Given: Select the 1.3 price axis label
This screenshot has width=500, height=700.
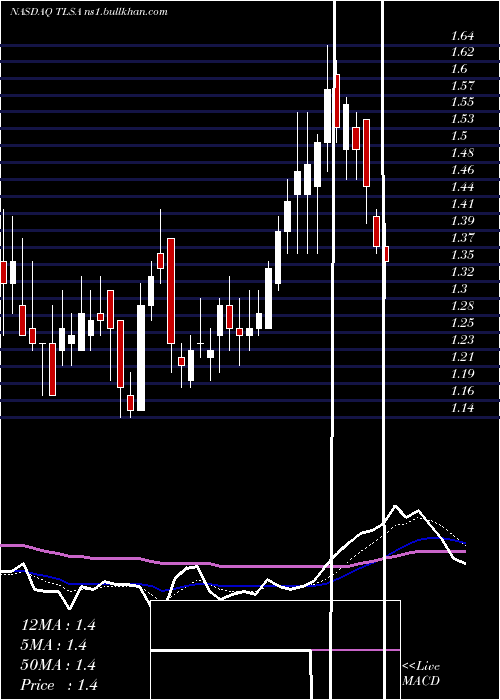Looking at the screenshot, I should click(459, 289).
